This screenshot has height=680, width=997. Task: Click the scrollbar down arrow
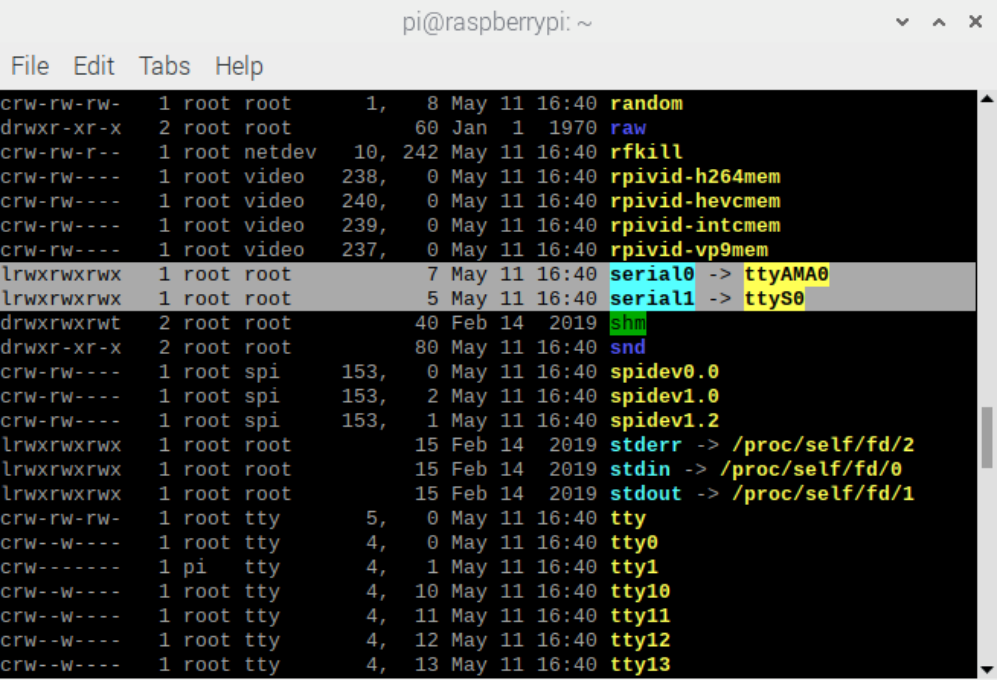(x=987, y=670)
